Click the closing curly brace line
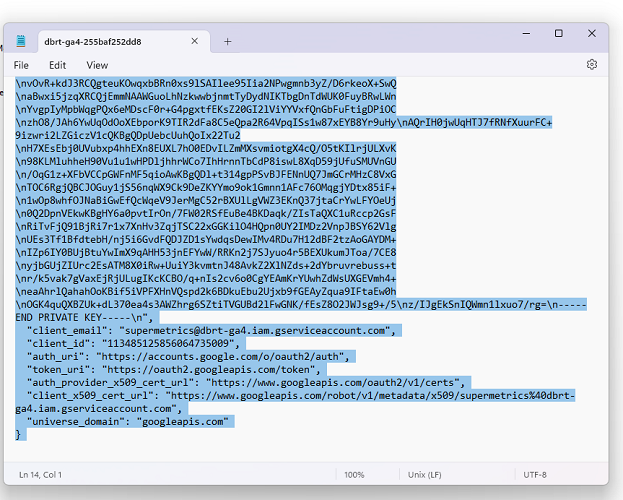 click(x=18, y=434)
